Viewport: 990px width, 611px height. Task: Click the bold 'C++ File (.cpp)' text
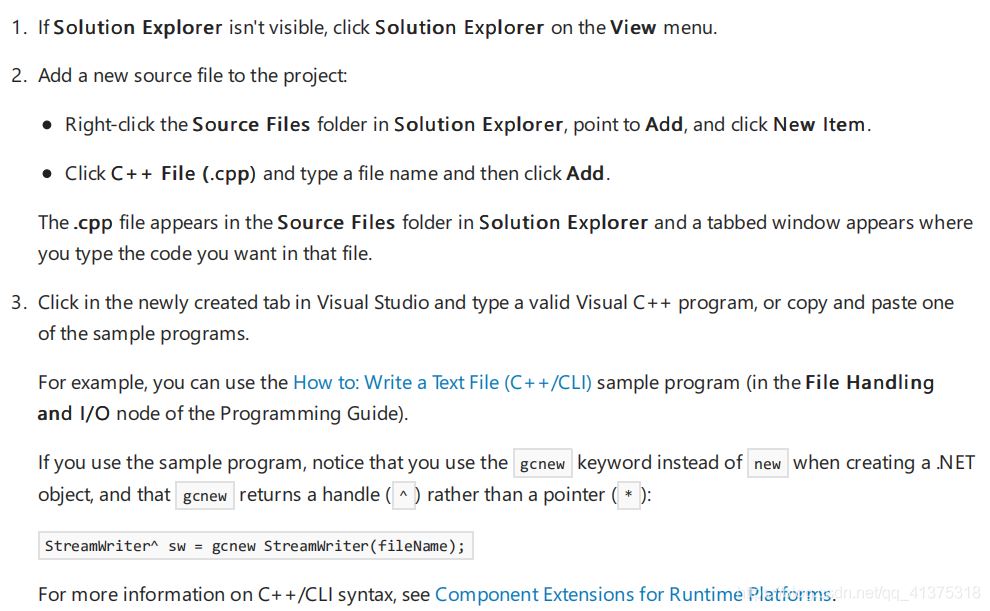[x=183, y=173]
